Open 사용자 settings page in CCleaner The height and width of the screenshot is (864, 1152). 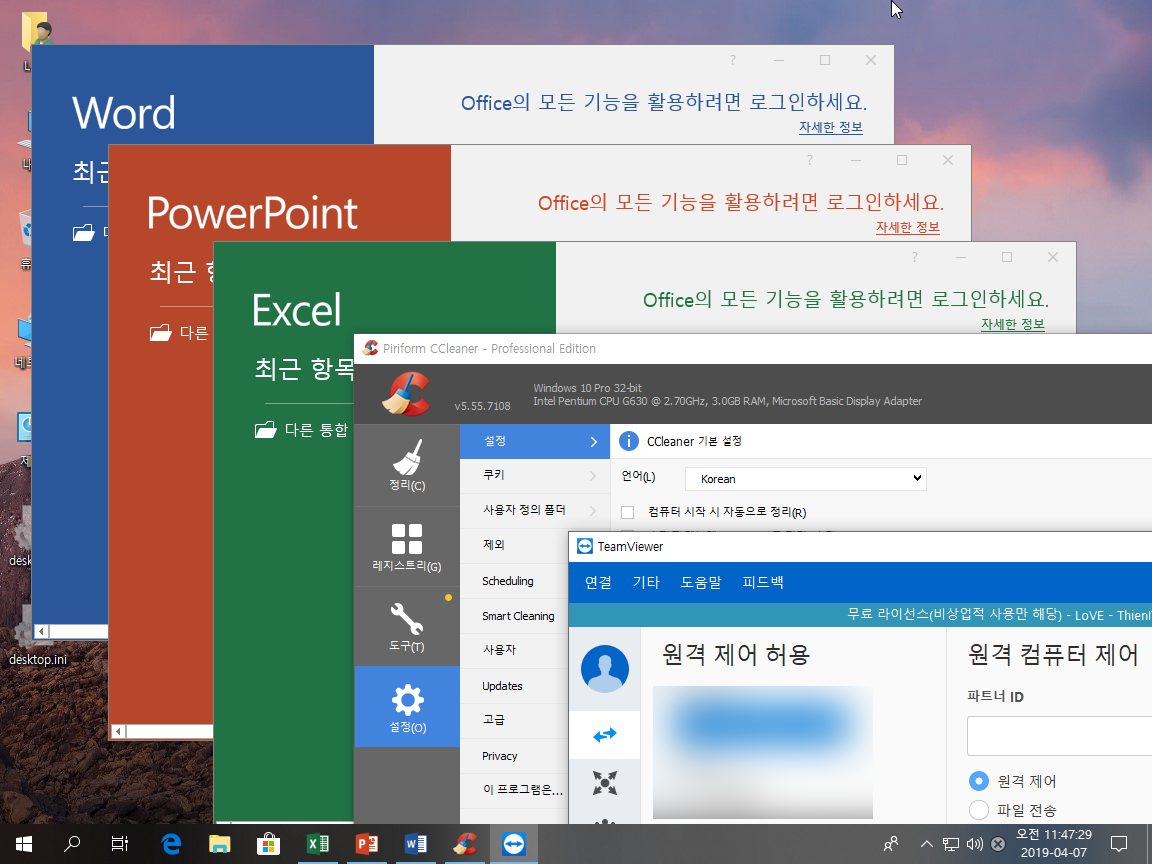514,650
